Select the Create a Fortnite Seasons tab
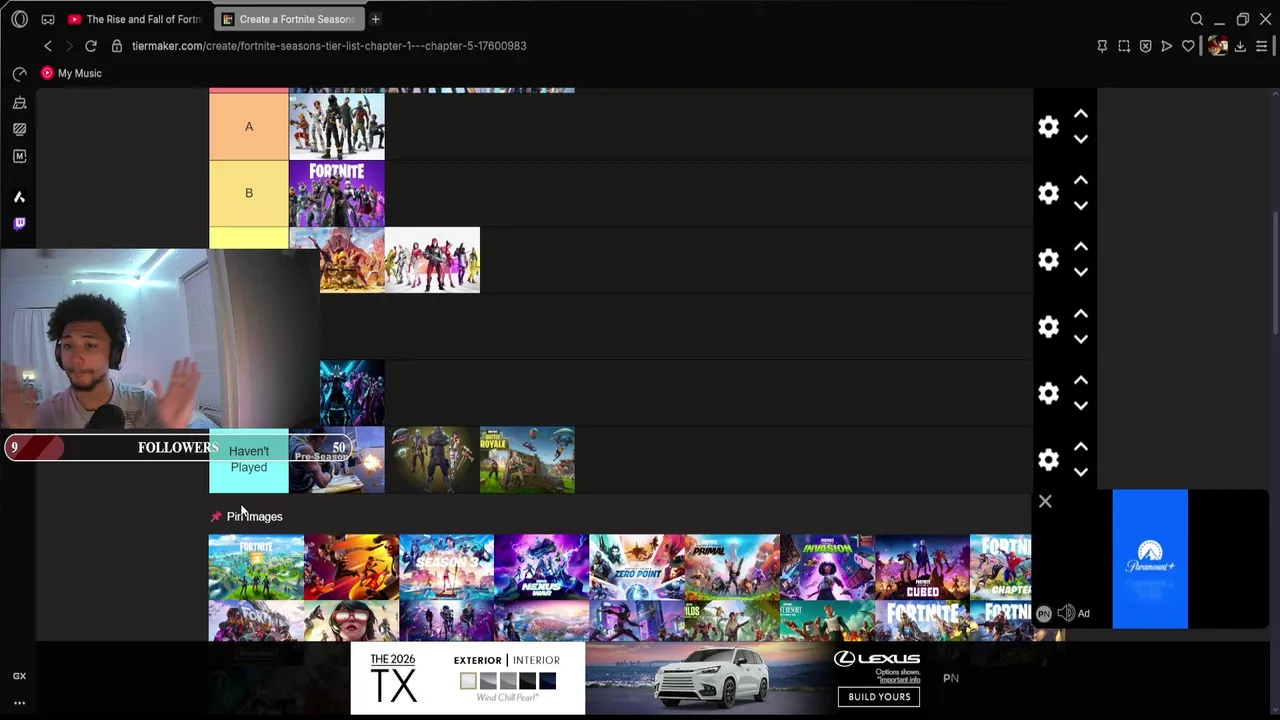The image size is (1280, 720). click(288, 19)
